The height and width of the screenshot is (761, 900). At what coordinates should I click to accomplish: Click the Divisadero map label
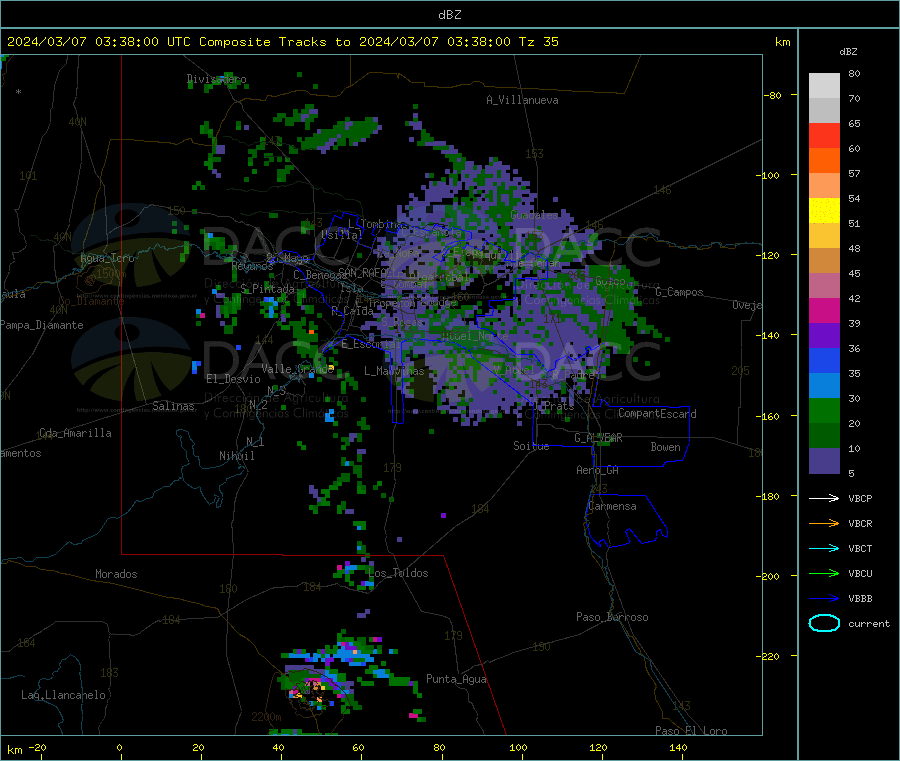click(217, 79)
